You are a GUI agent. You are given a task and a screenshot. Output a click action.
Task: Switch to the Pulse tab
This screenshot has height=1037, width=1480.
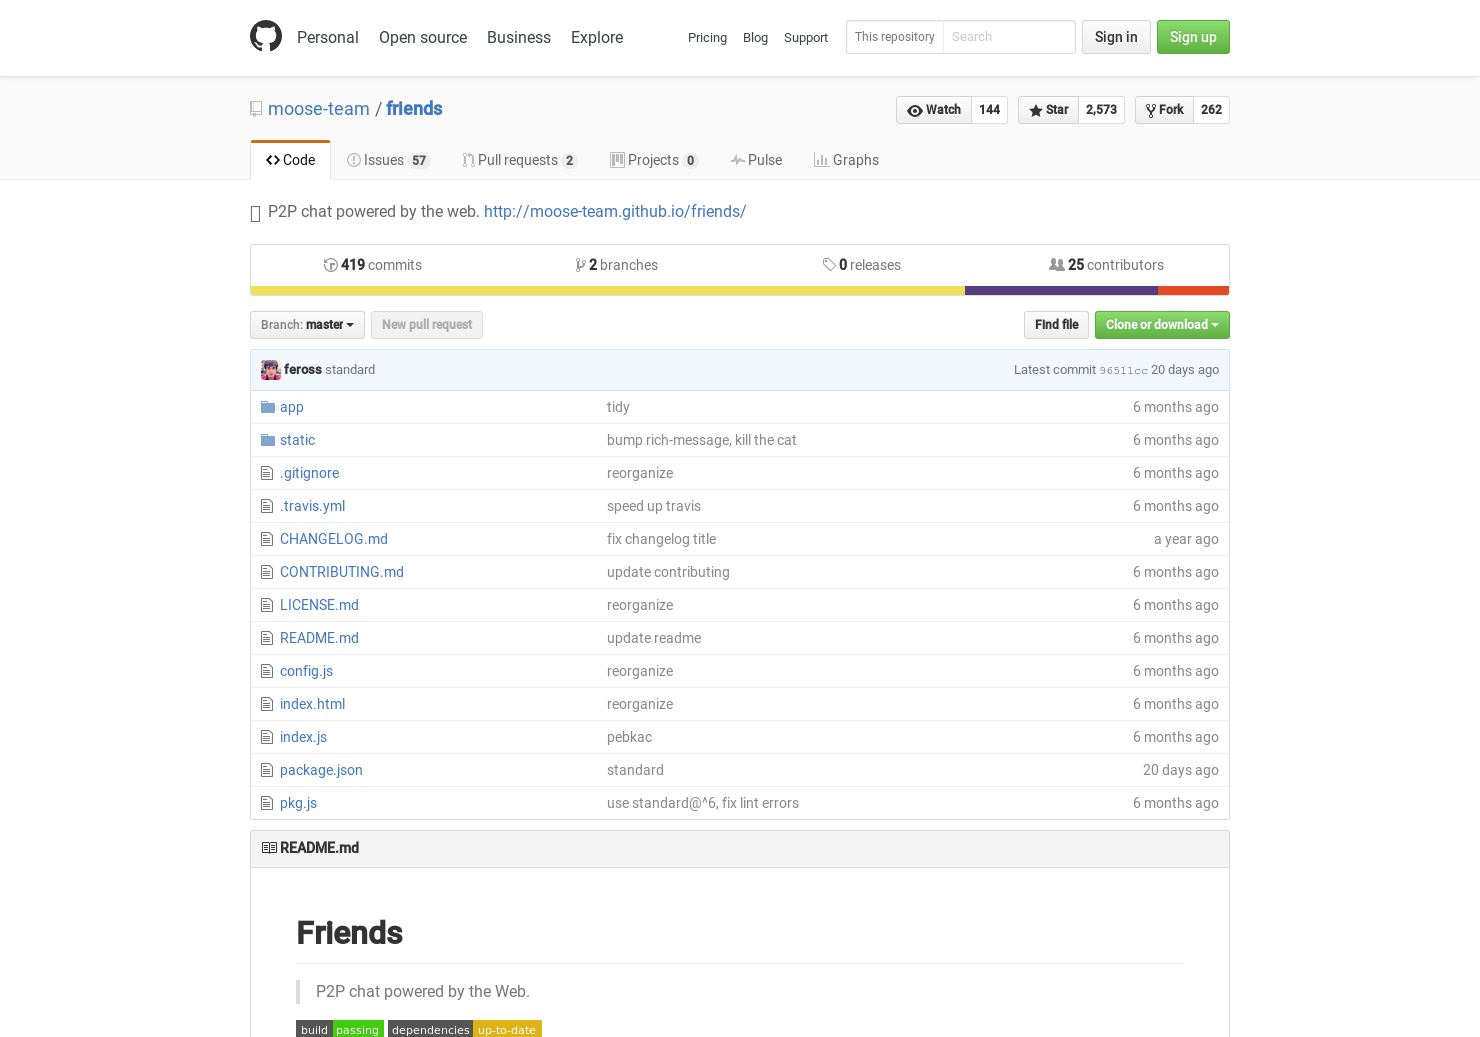pyautogui.click(x=756, y=160)
